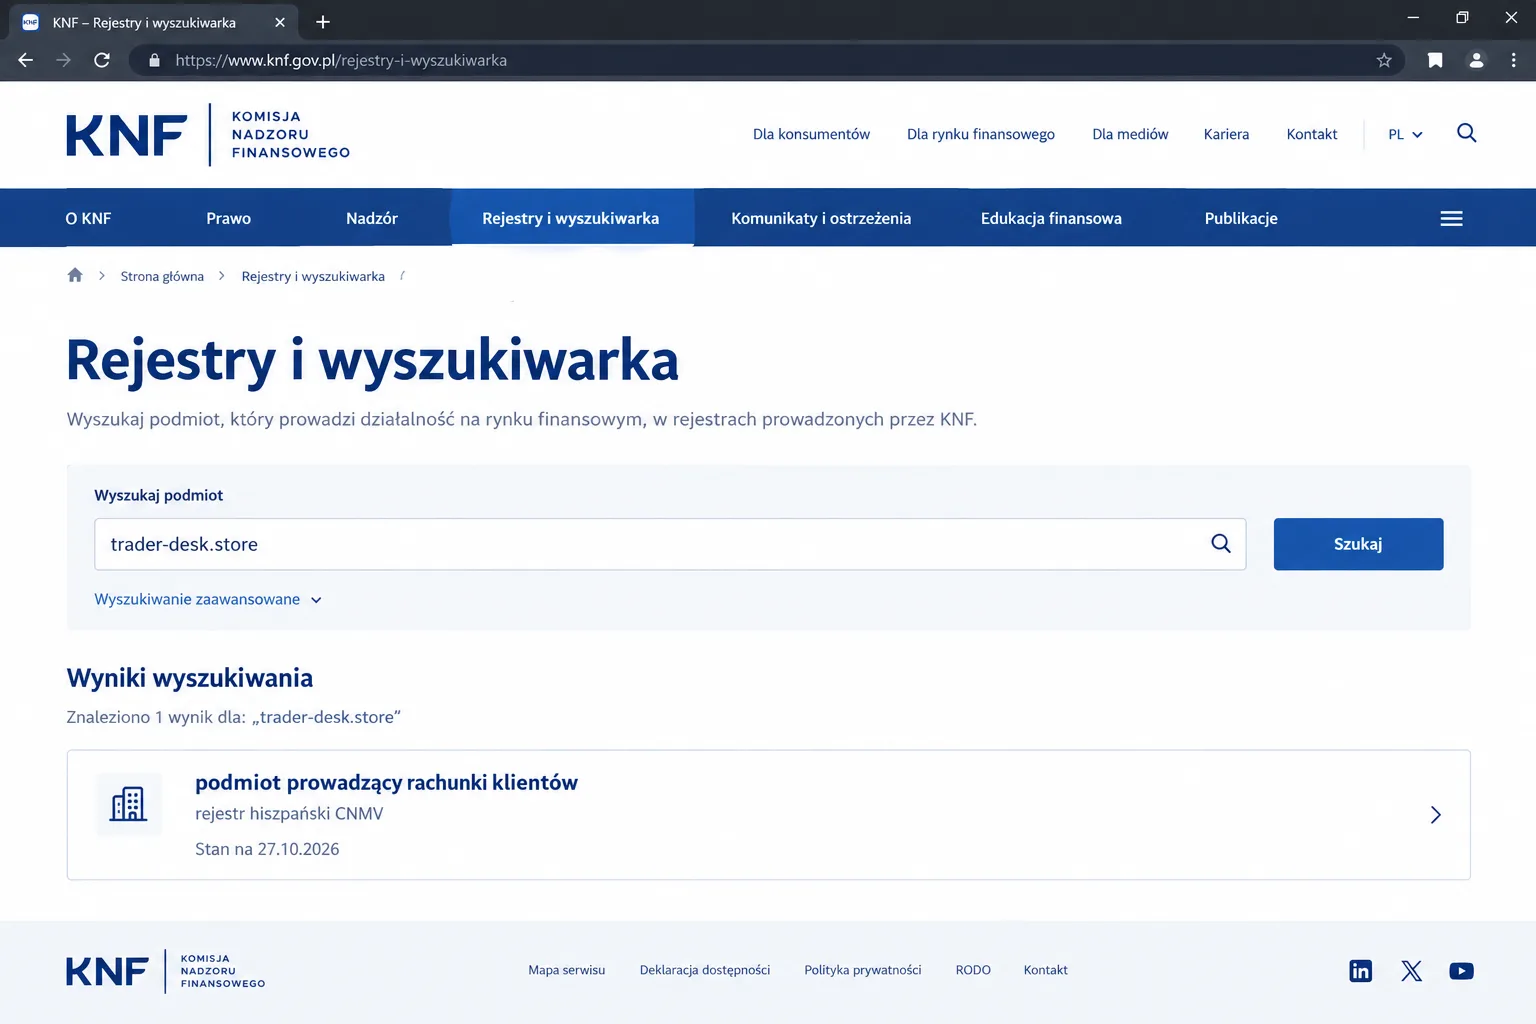The width and height of the screenshot is (1536, 1024).
Task: Open KNF YouTube channel from footer
Action: (1461, 970)
